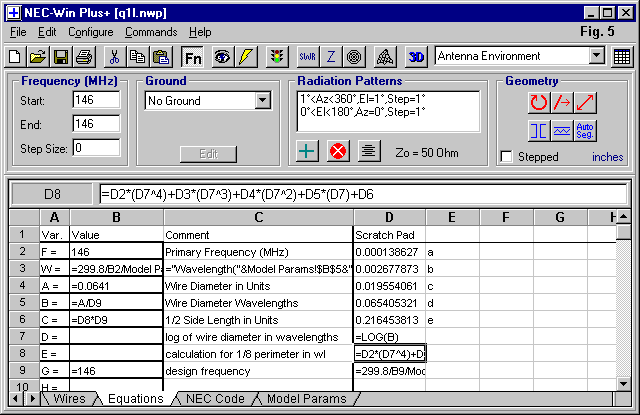Click the inches units label
640x415 pixels.
(607, 157)
